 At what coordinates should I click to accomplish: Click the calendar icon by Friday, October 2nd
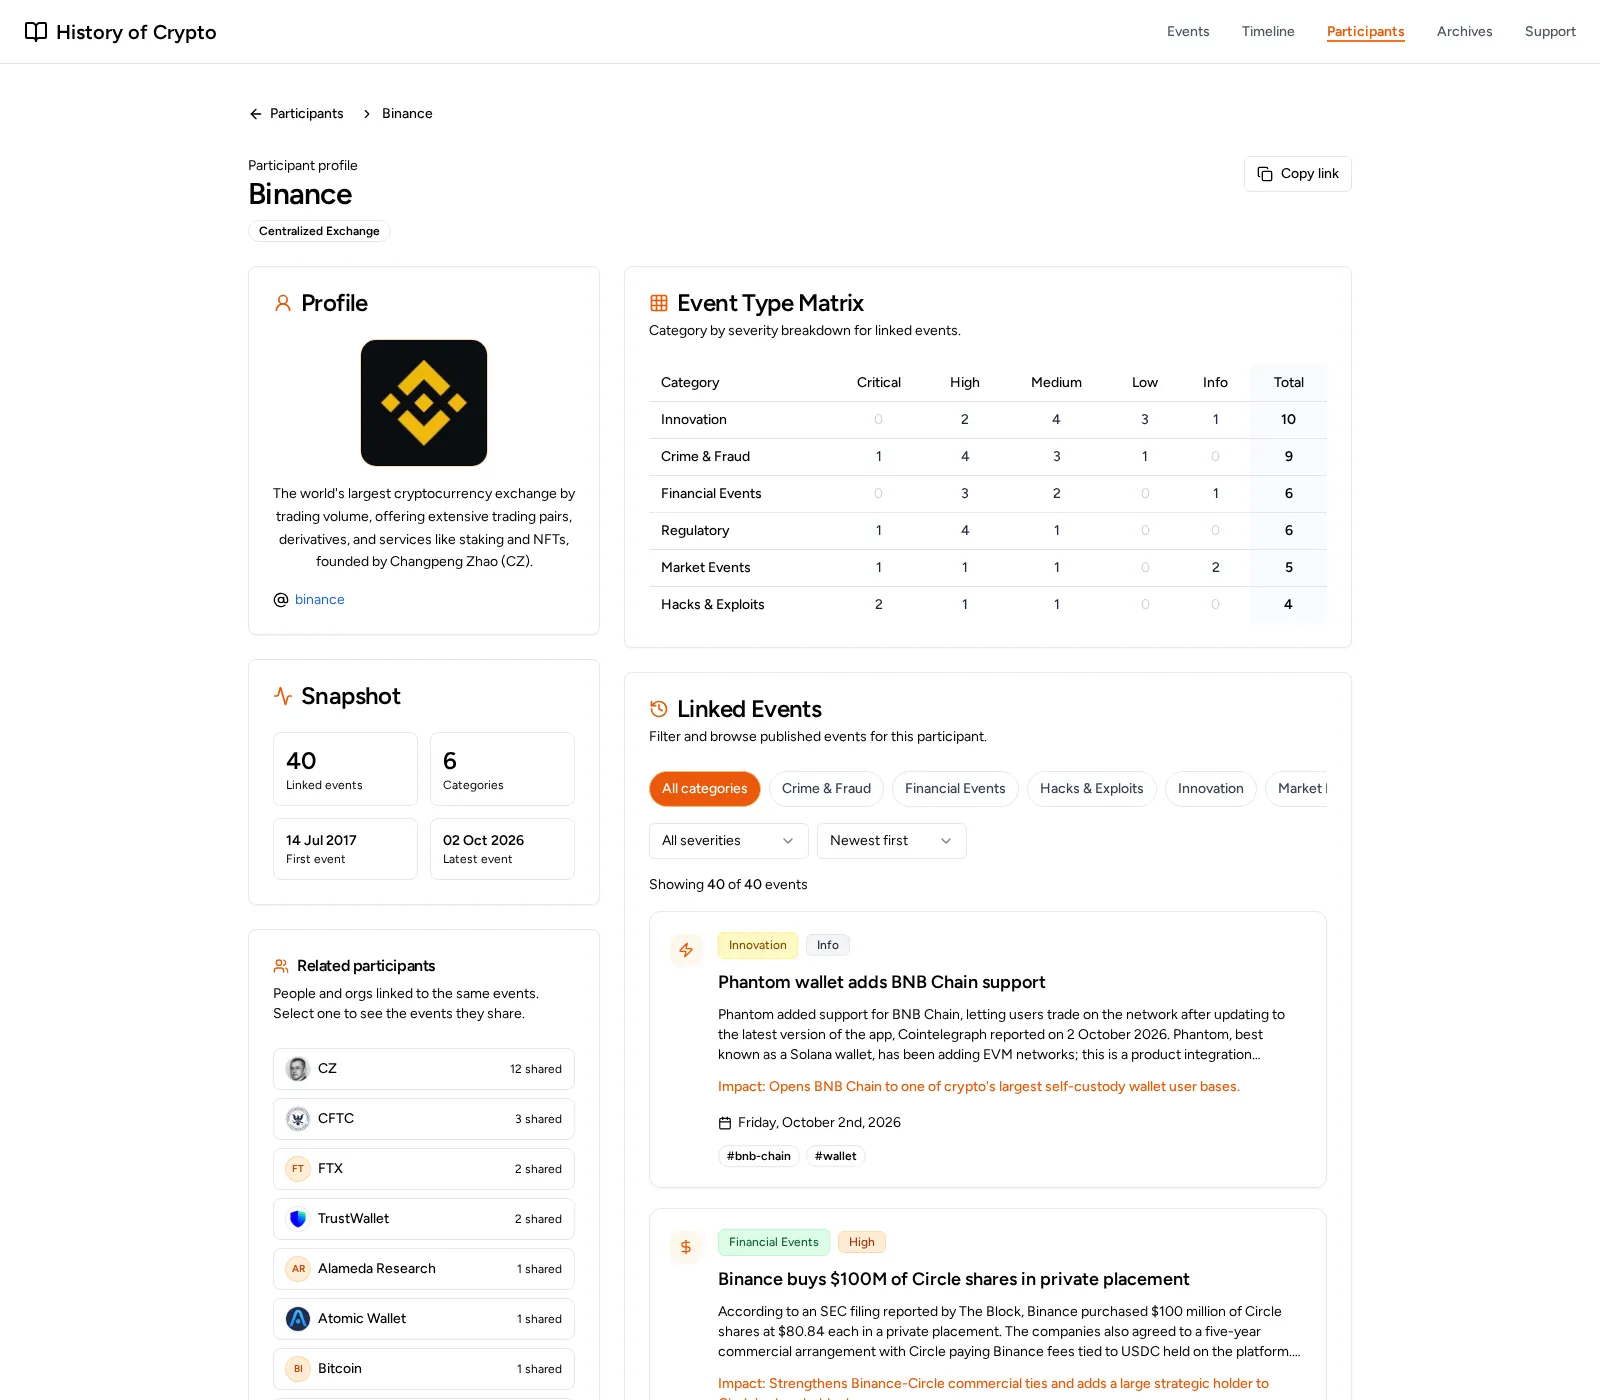click(x=725, y=1123)
